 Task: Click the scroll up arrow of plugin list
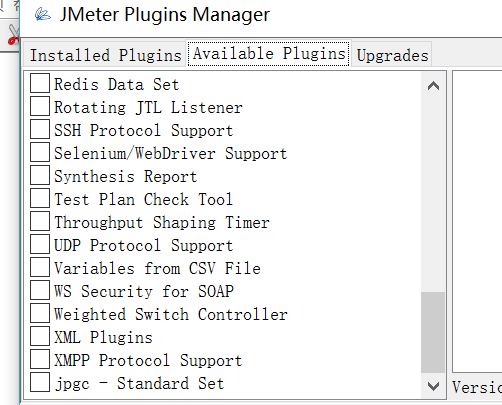[433, 86]
